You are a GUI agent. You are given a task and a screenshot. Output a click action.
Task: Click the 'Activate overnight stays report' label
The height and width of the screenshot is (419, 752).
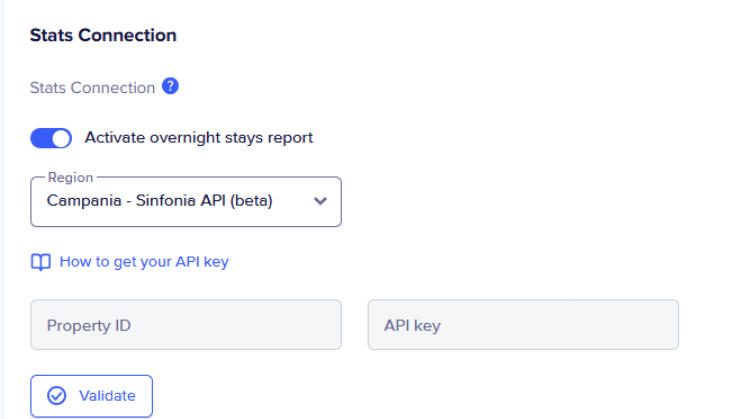click(199, 138)
